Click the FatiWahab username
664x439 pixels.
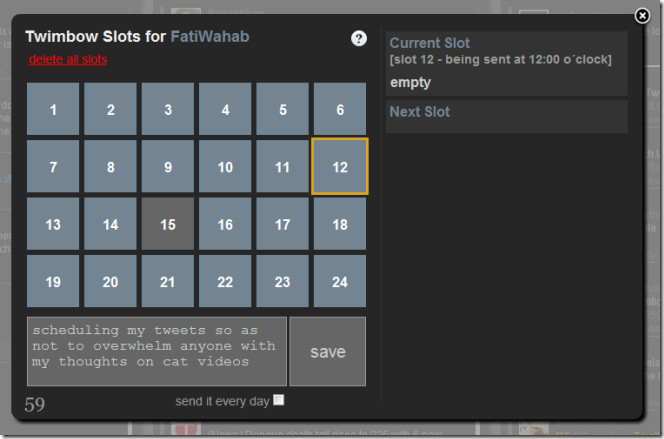[x=210, y=37]
